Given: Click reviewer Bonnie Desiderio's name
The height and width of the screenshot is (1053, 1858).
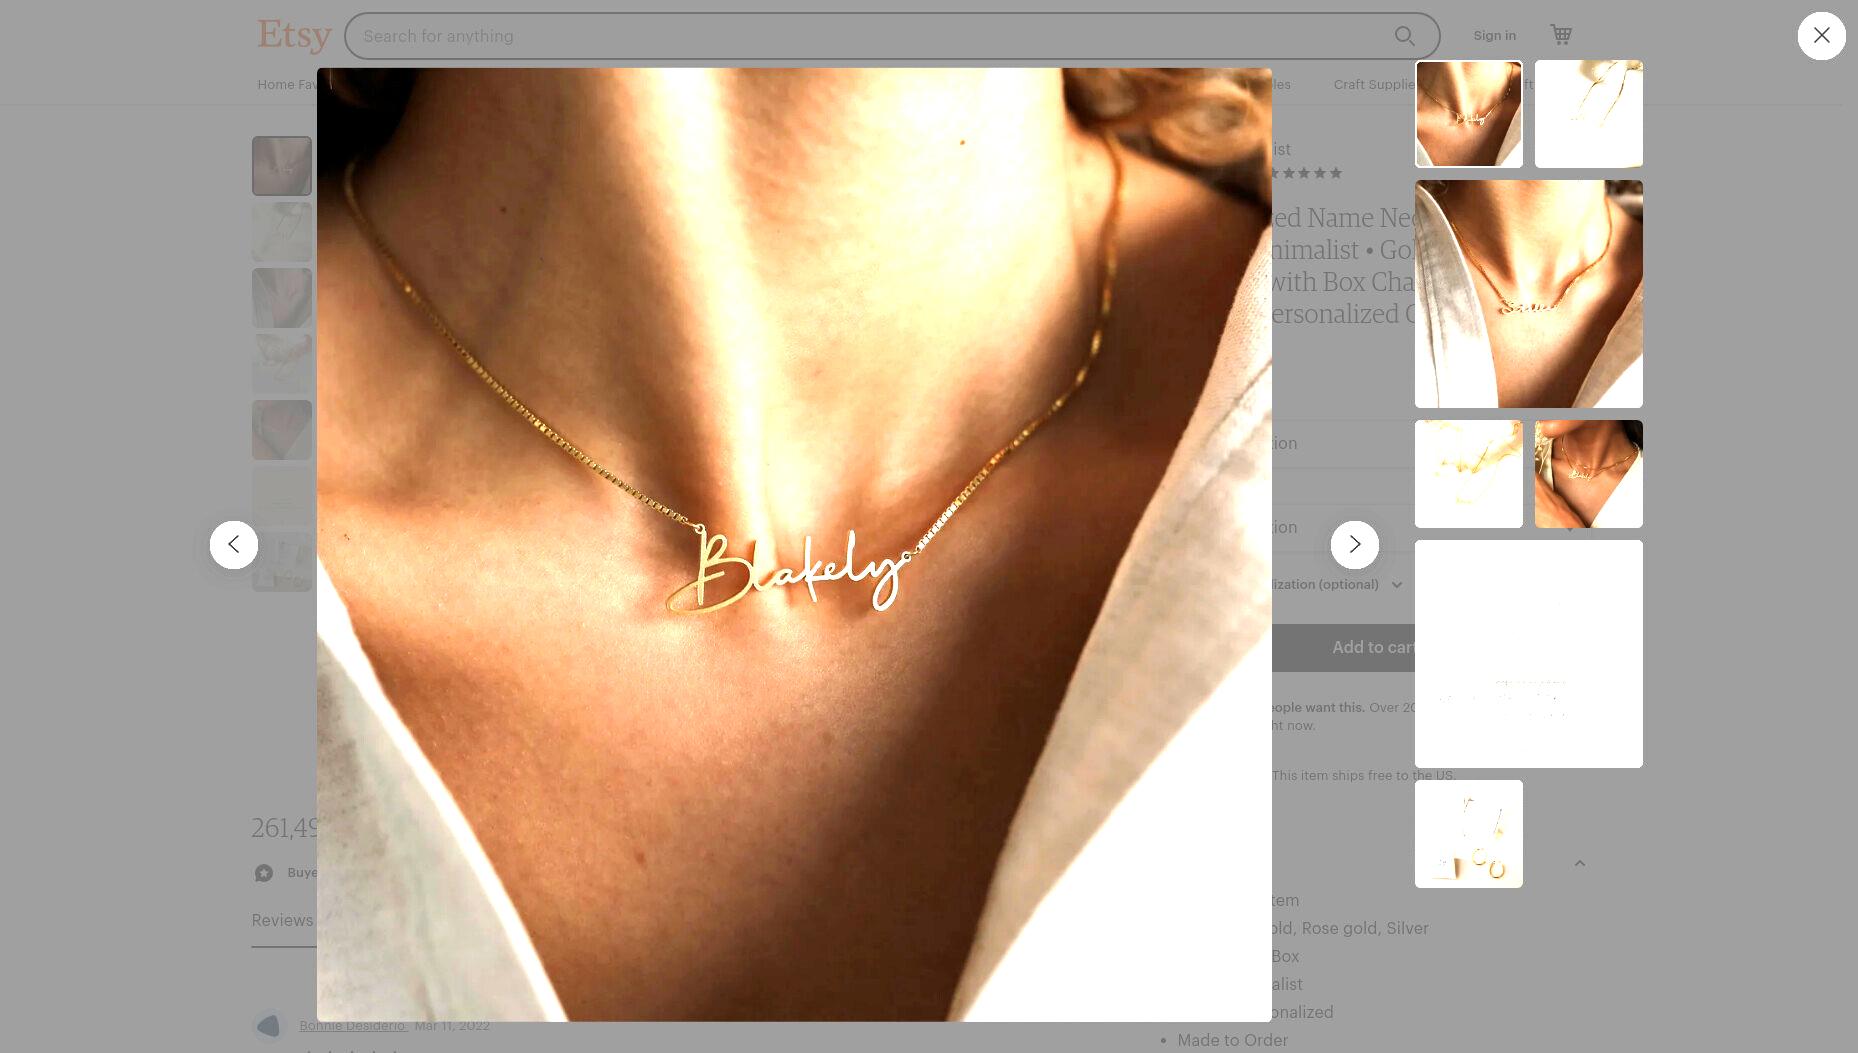Looking at the screenshot, I should [353, 1026].
